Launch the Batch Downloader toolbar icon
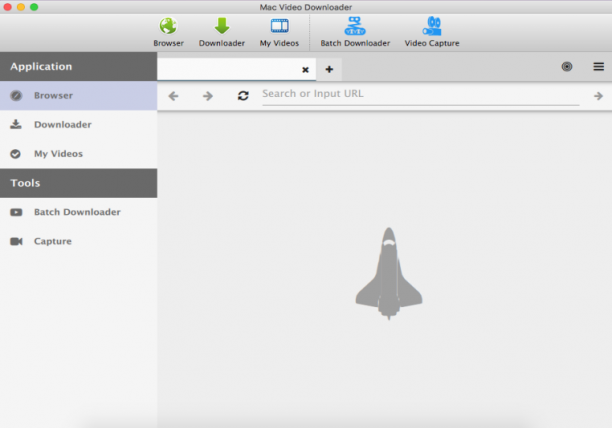Image resolution: width=612 pixels, height=428 pixels. tap(355, 26)
